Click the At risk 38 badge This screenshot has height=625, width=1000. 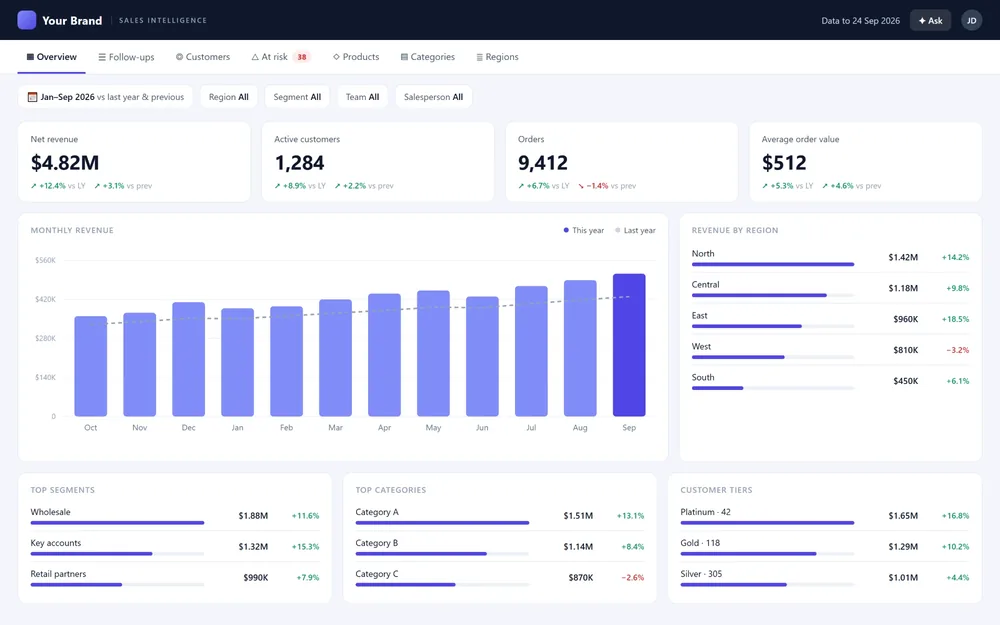click(302, 57)
